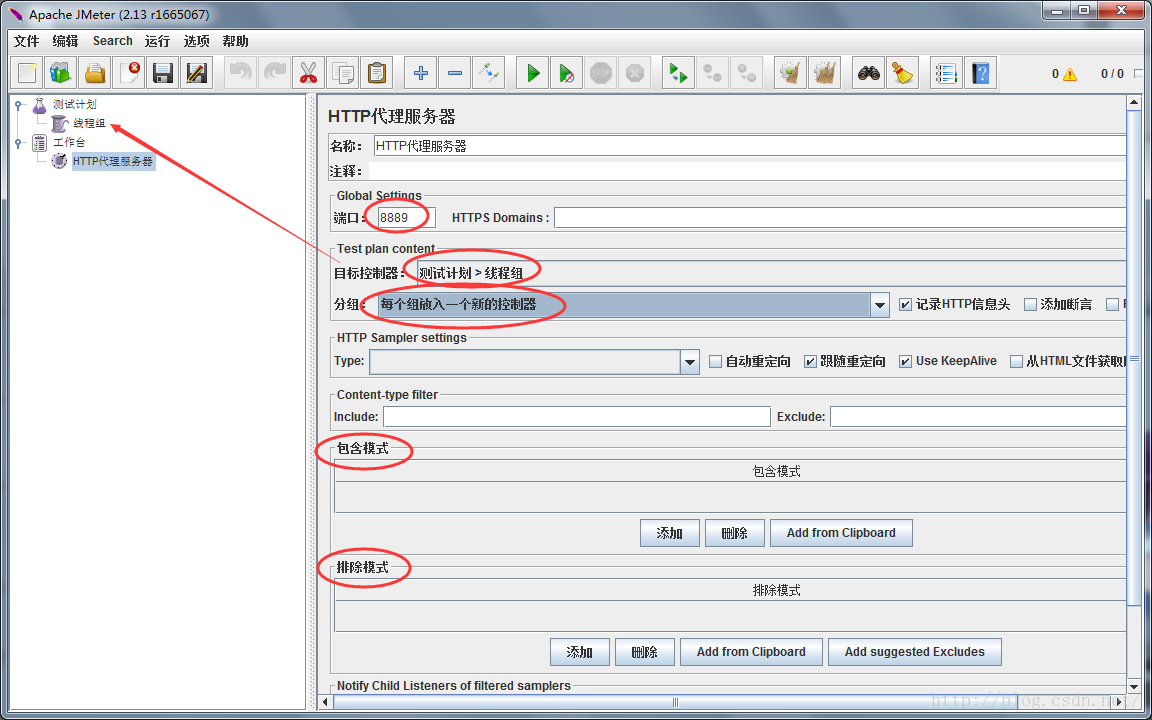Open the Type dropdown arrow
The image size is (1152, 720).
coord(690,361)
